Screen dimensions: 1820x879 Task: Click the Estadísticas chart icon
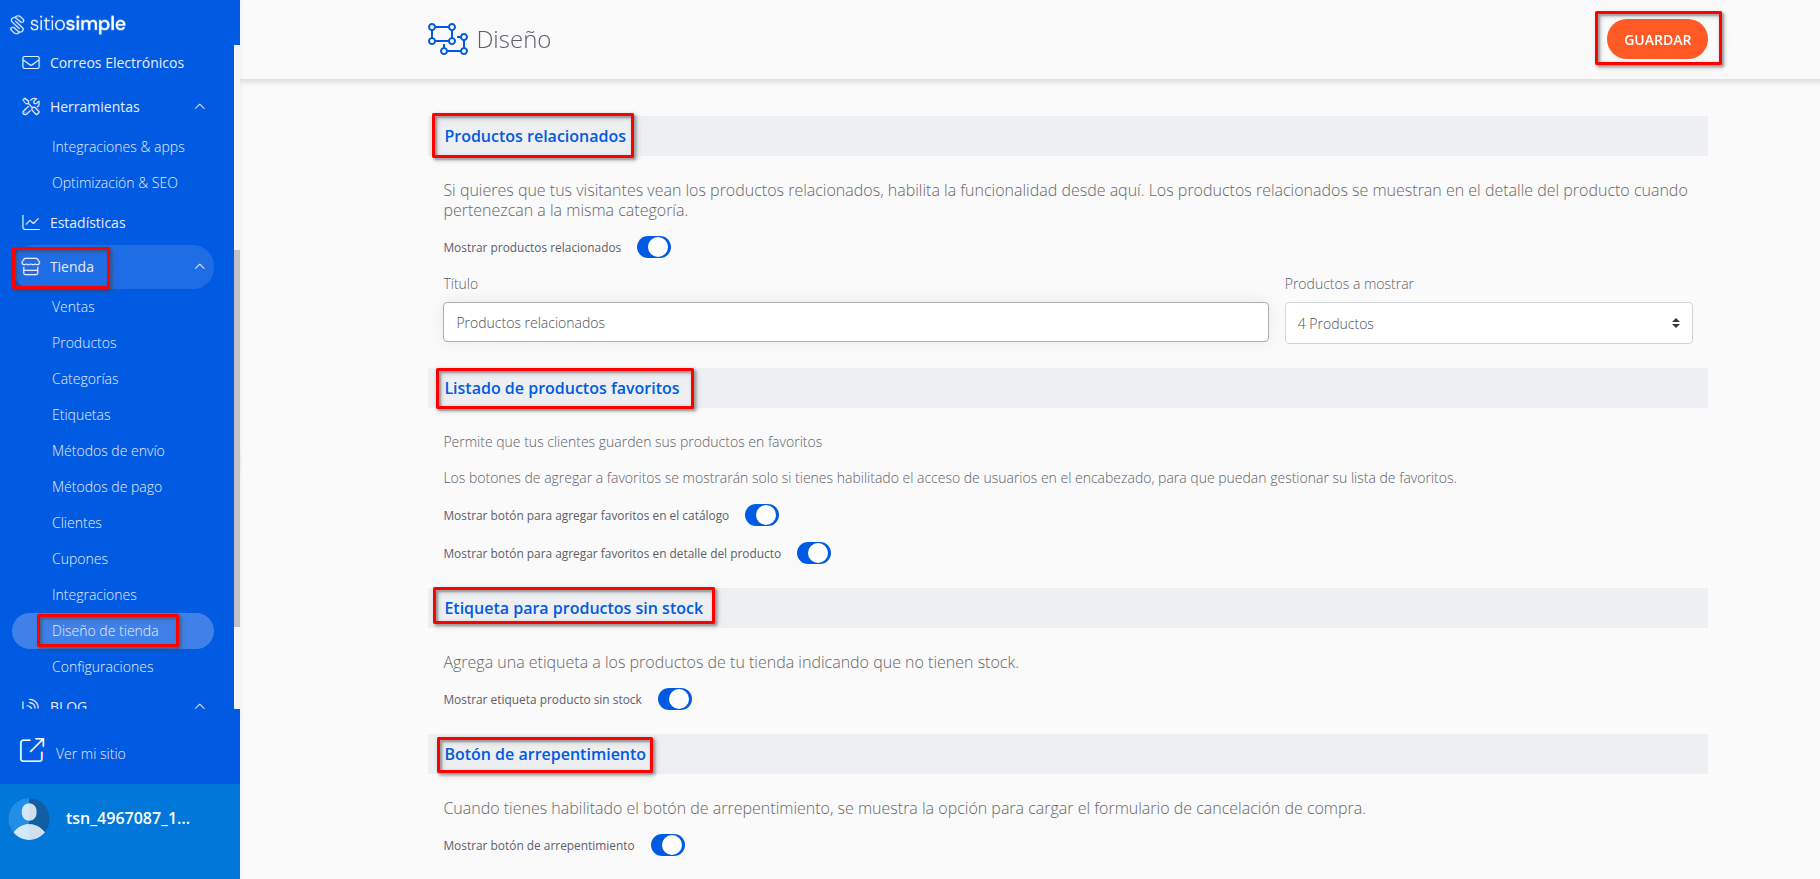[31, 223]
